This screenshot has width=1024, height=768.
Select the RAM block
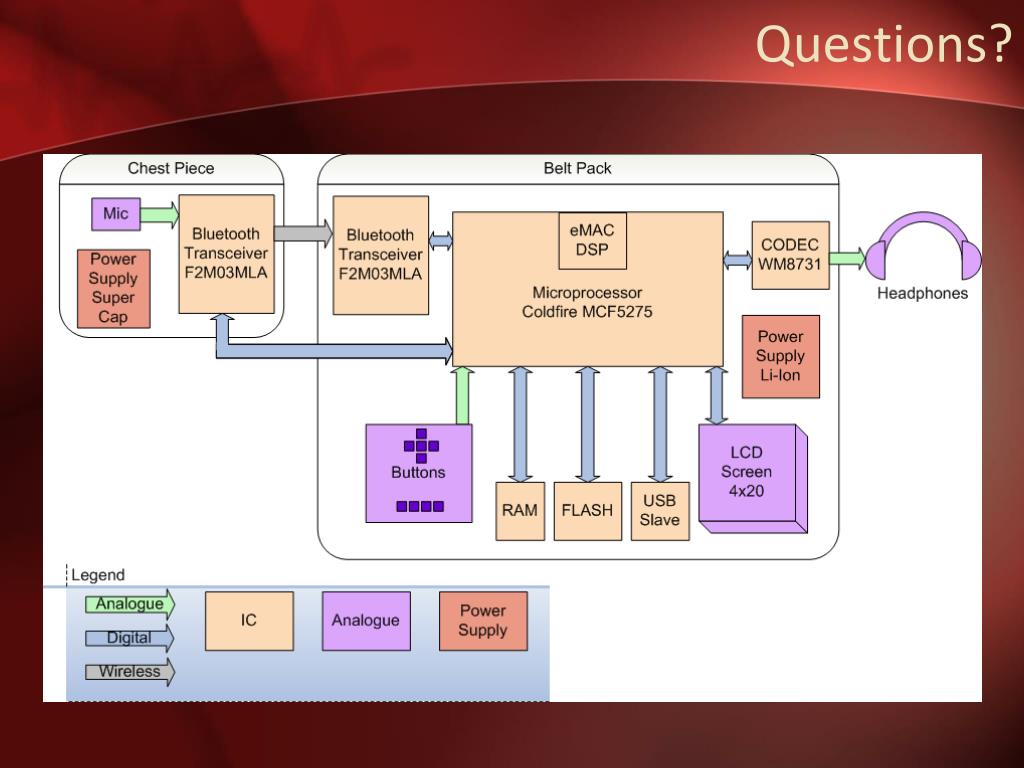click(x=520, y=511)
